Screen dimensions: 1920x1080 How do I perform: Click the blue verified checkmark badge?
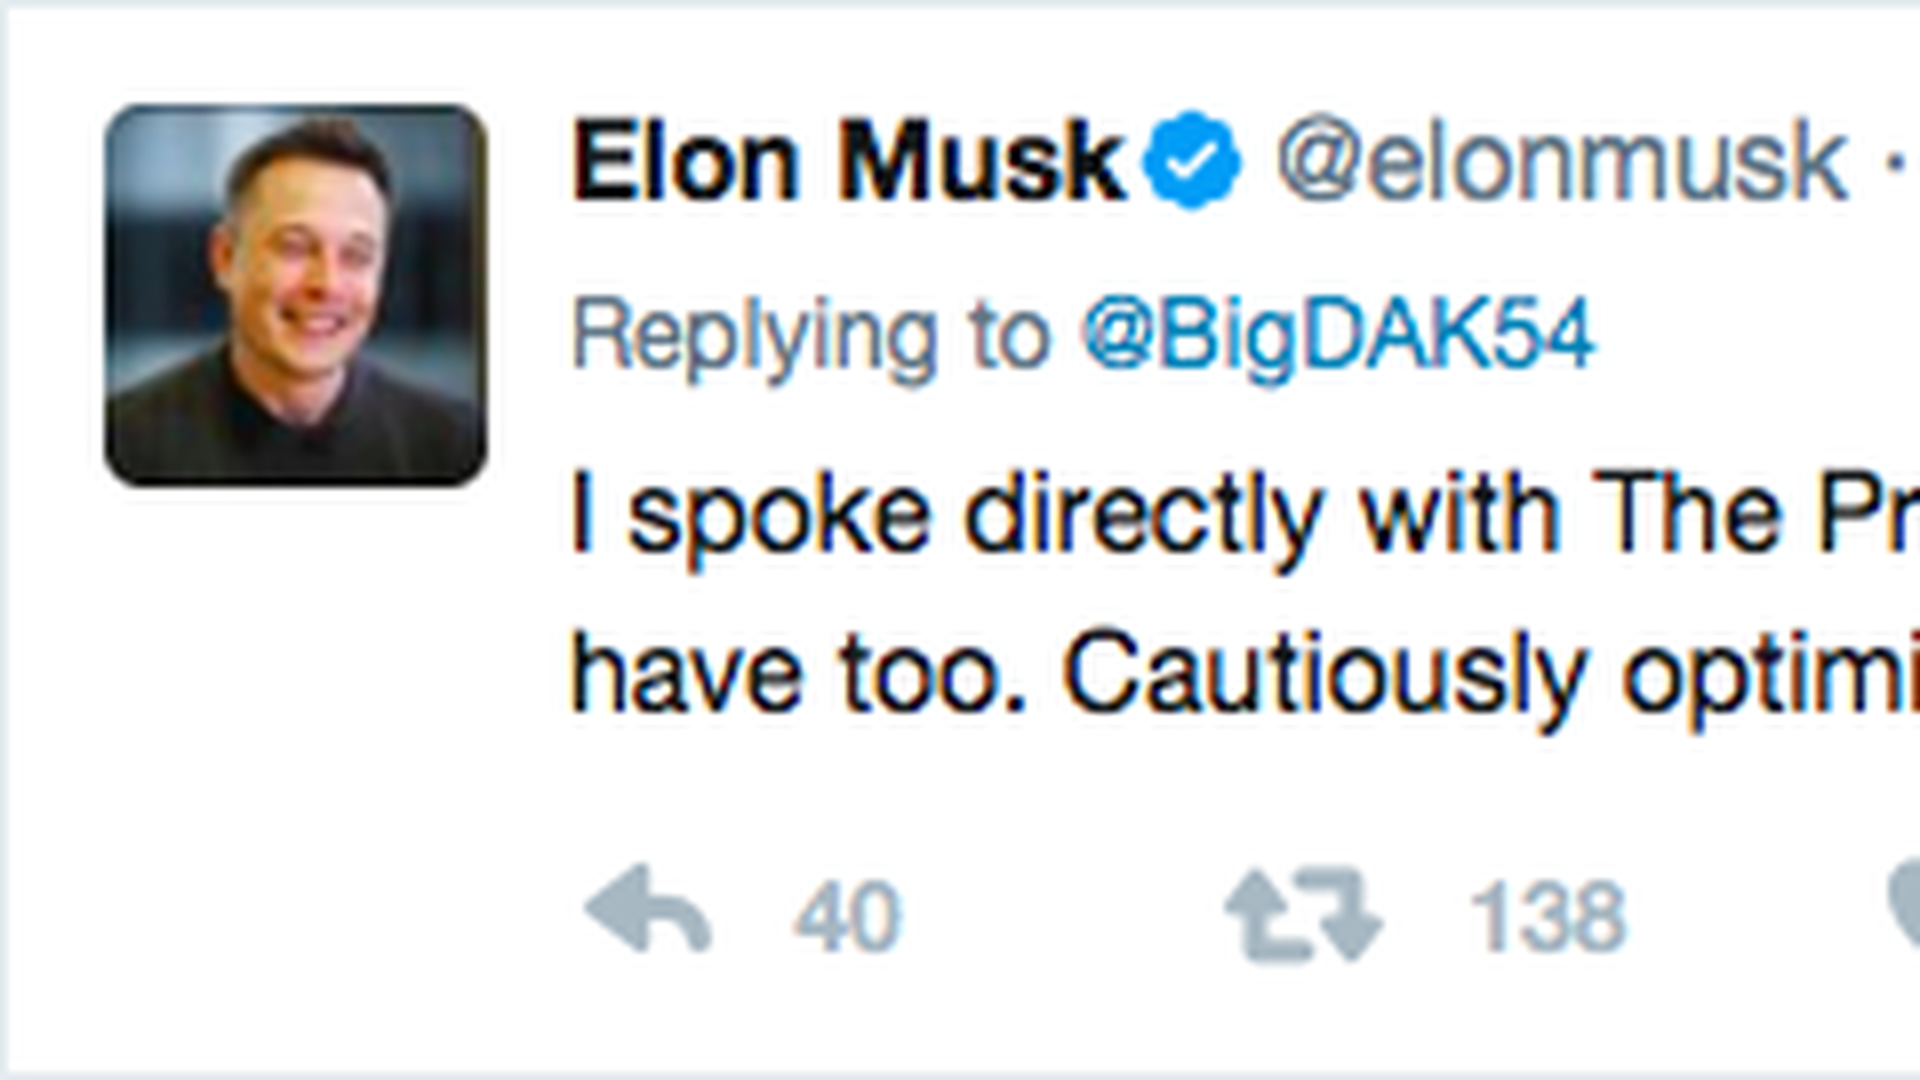click(x=1191, y=161)
